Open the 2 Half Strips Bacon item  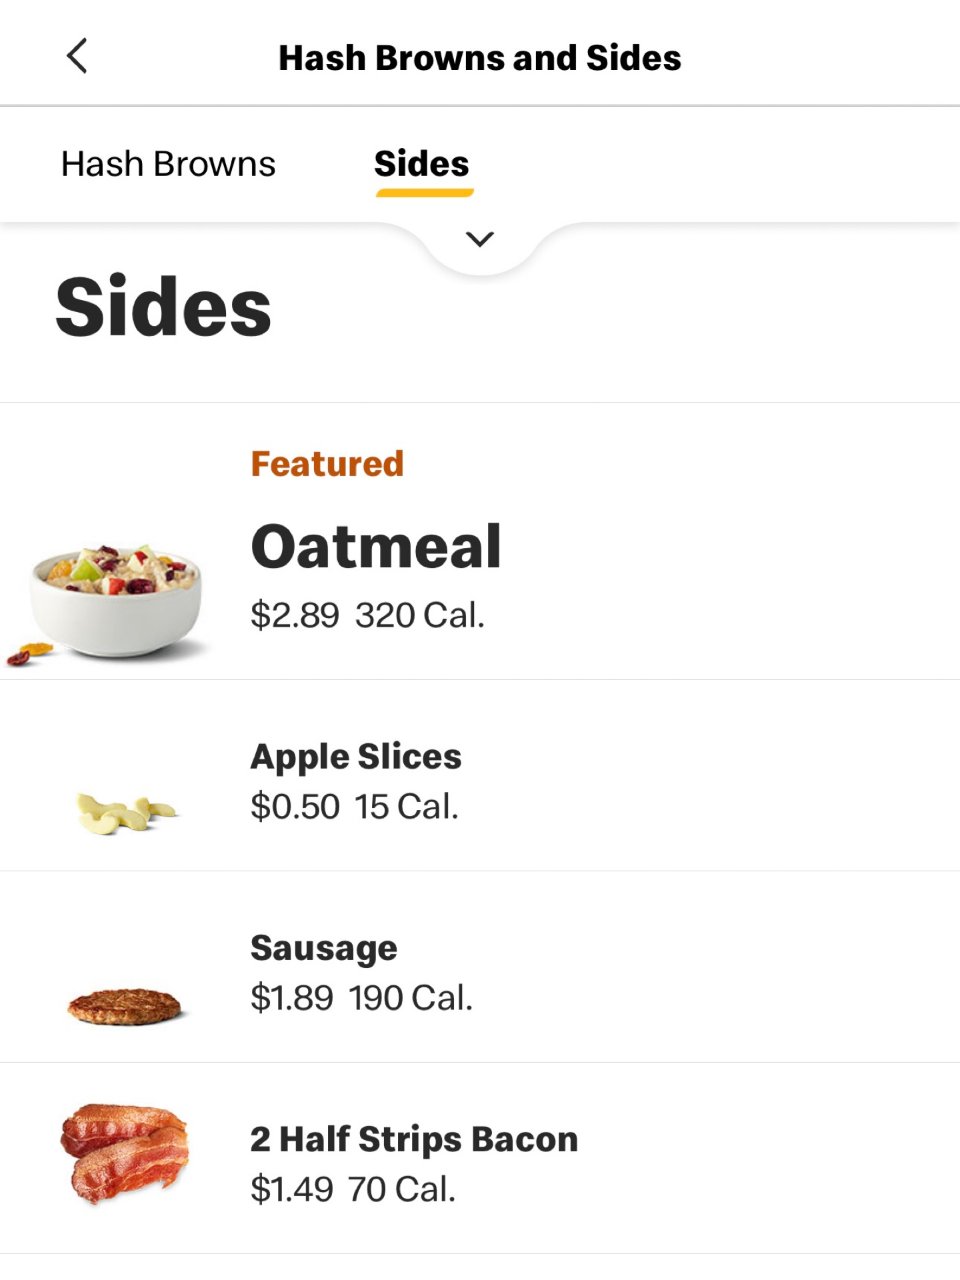[x=414, y=1139]
